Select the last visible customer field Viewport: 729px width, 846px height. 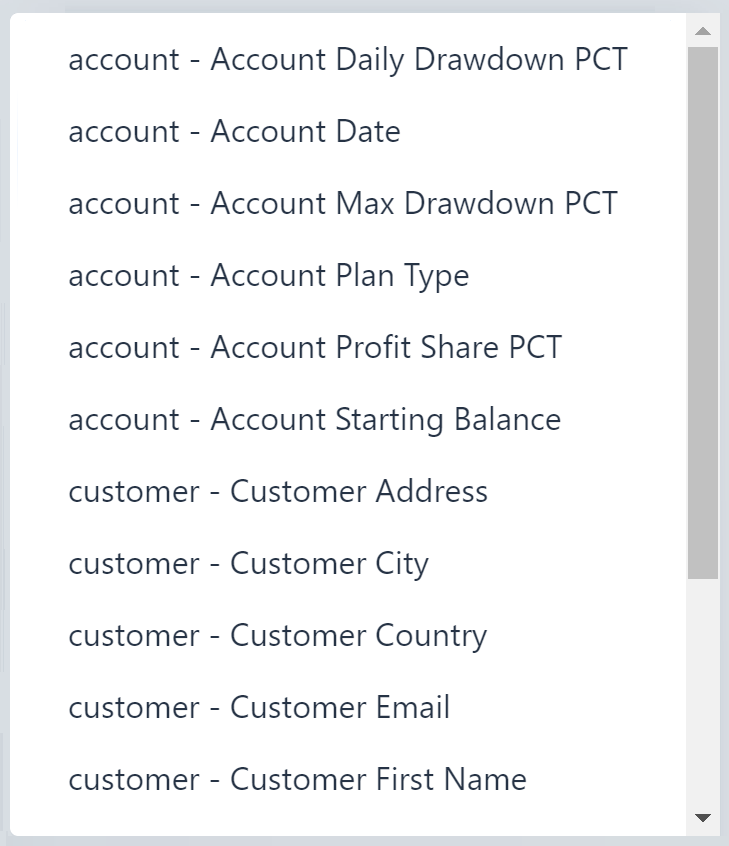pos(296,779)
